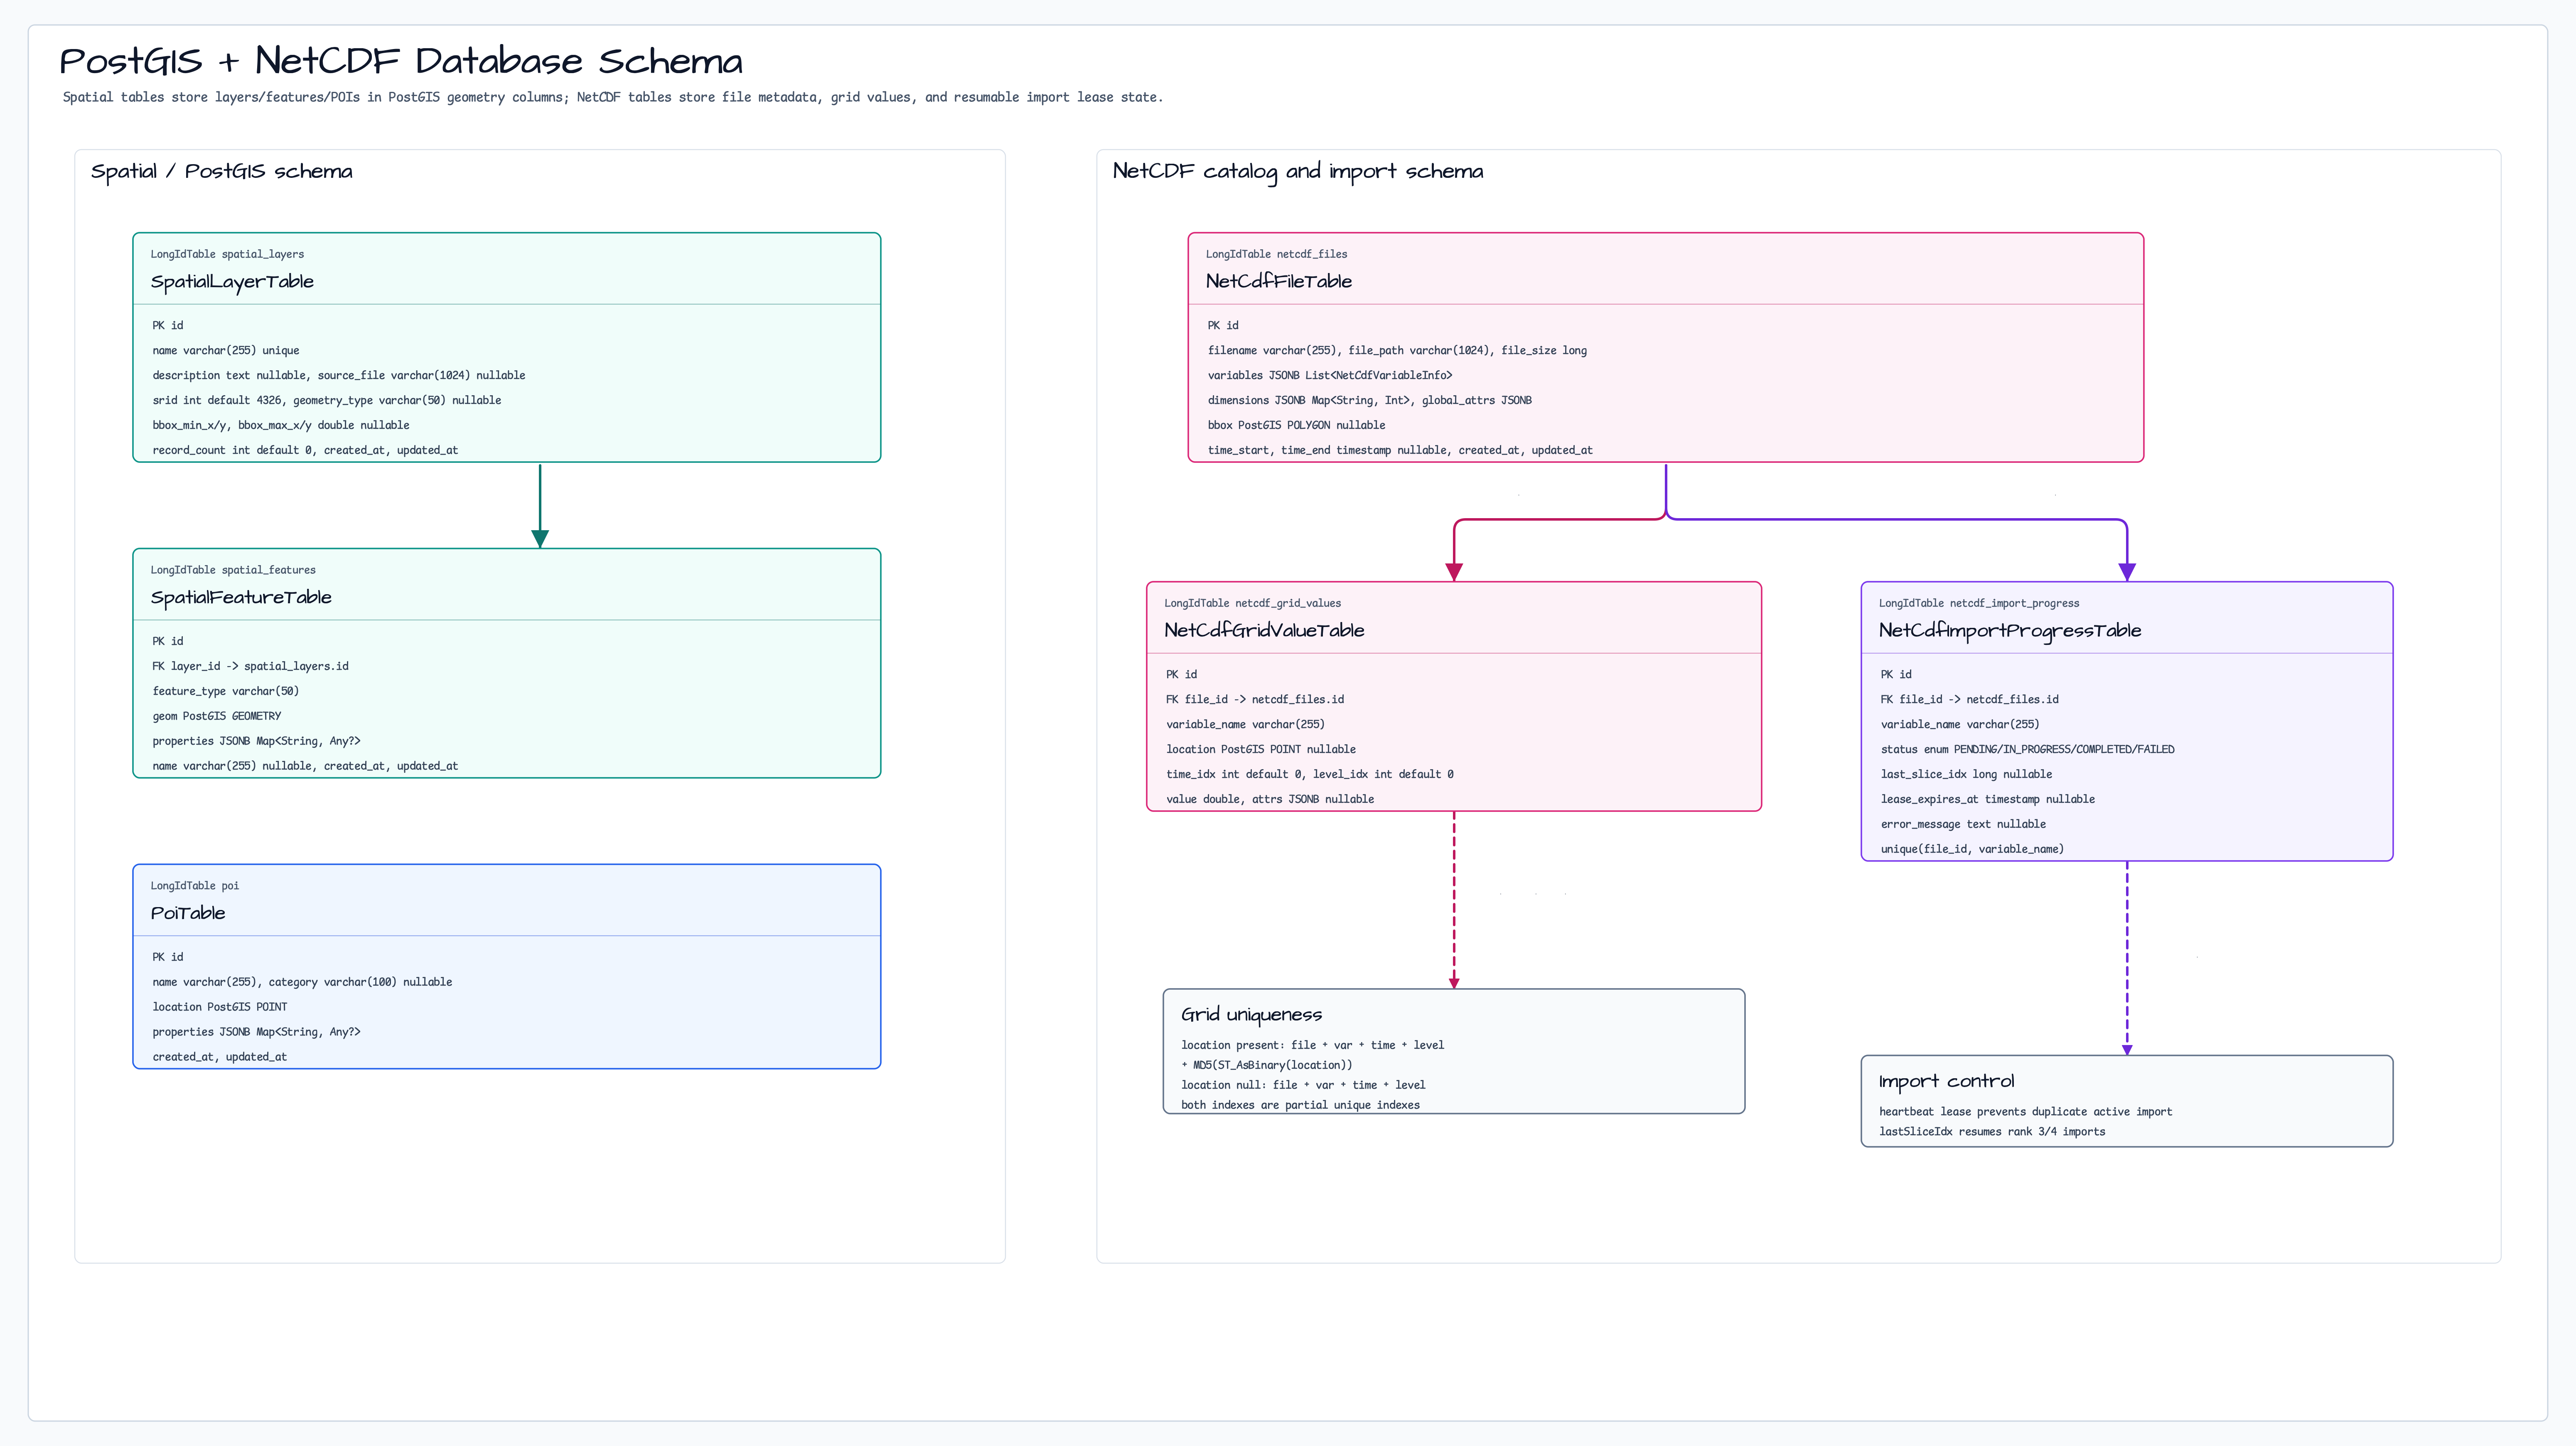Select the 'bbox PostGIS POLYGON nullable' field

(1296, 425)
